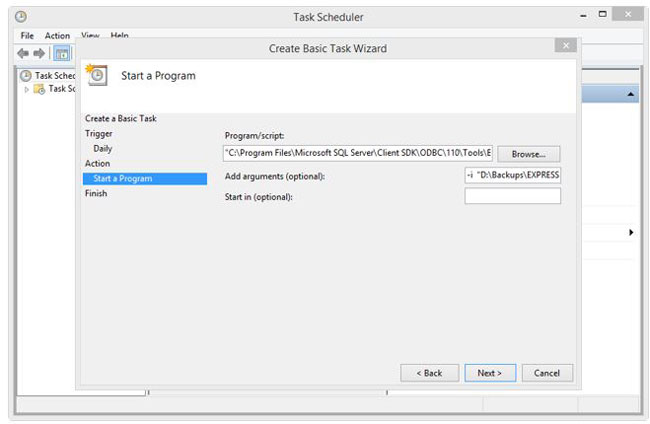Go to previous step with < Back
This screenshot has width=650, height=424.
pyautogui.click(x=429, y=373)
